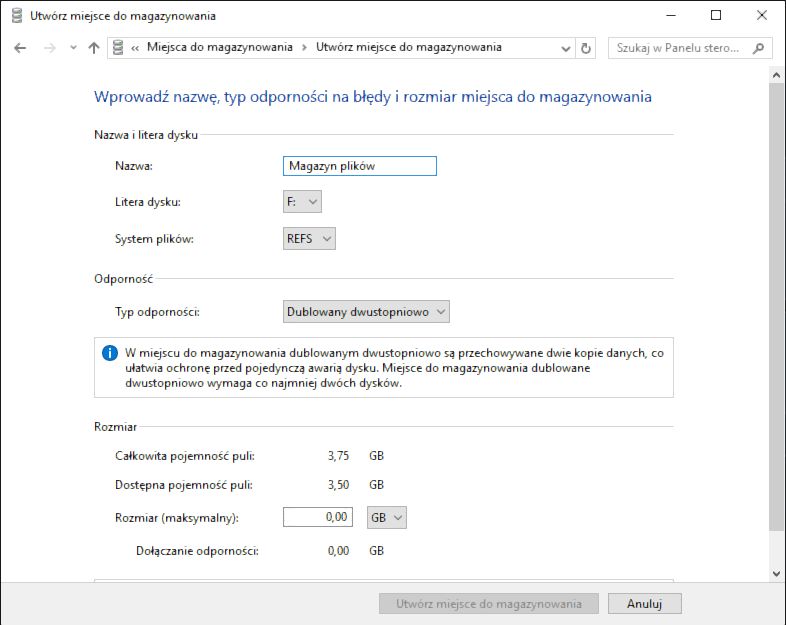Go back with the Back arrow
This screenshot has height=625, width=786.
coord(20,48)
